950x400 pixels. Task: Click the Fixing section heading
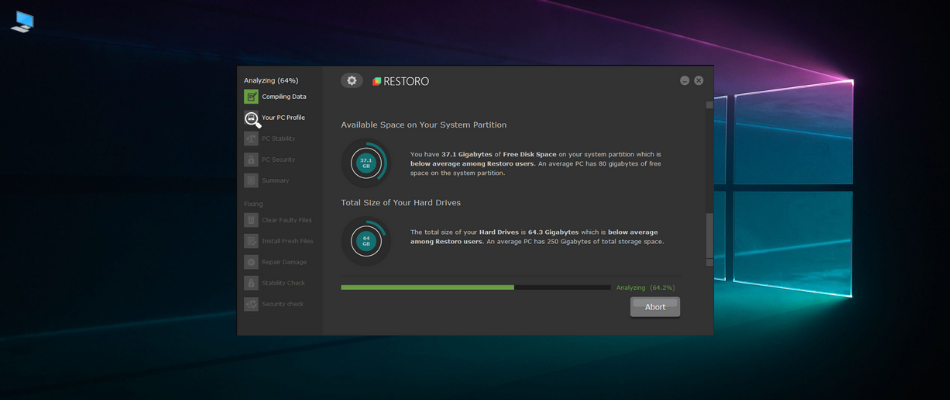point(253,204)
